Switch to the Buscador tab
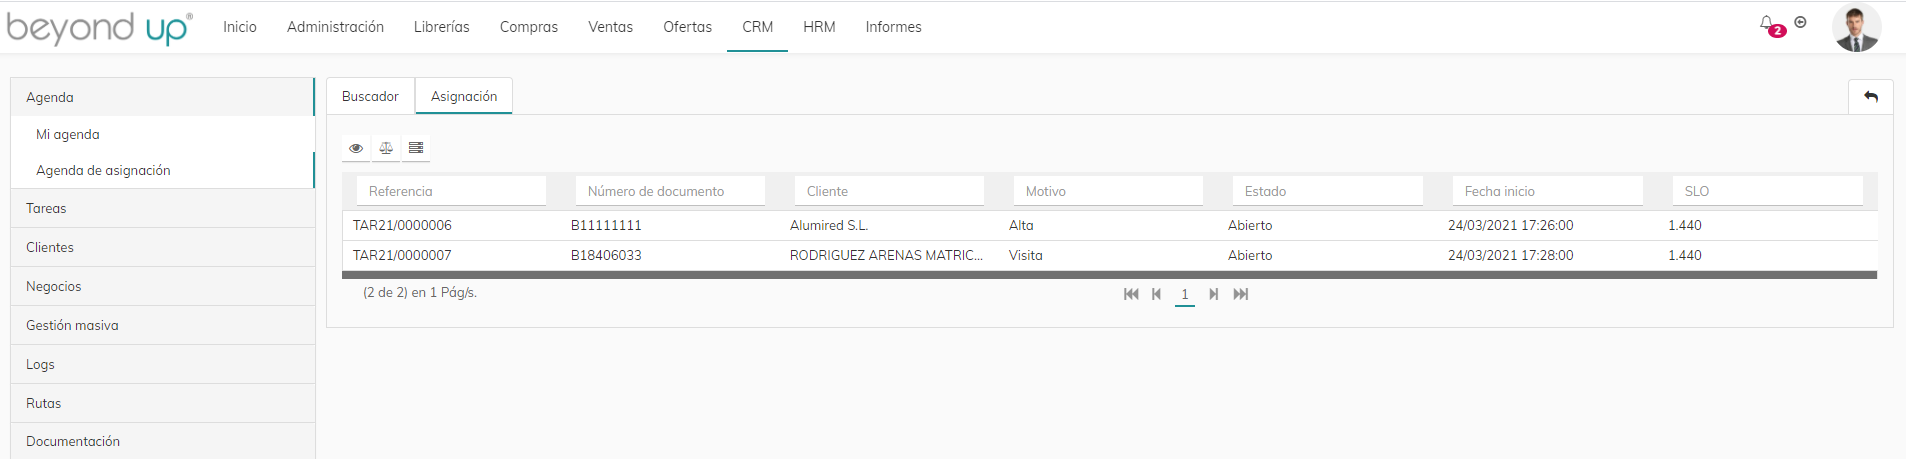1906x459 pixels. tap(370, 96)
